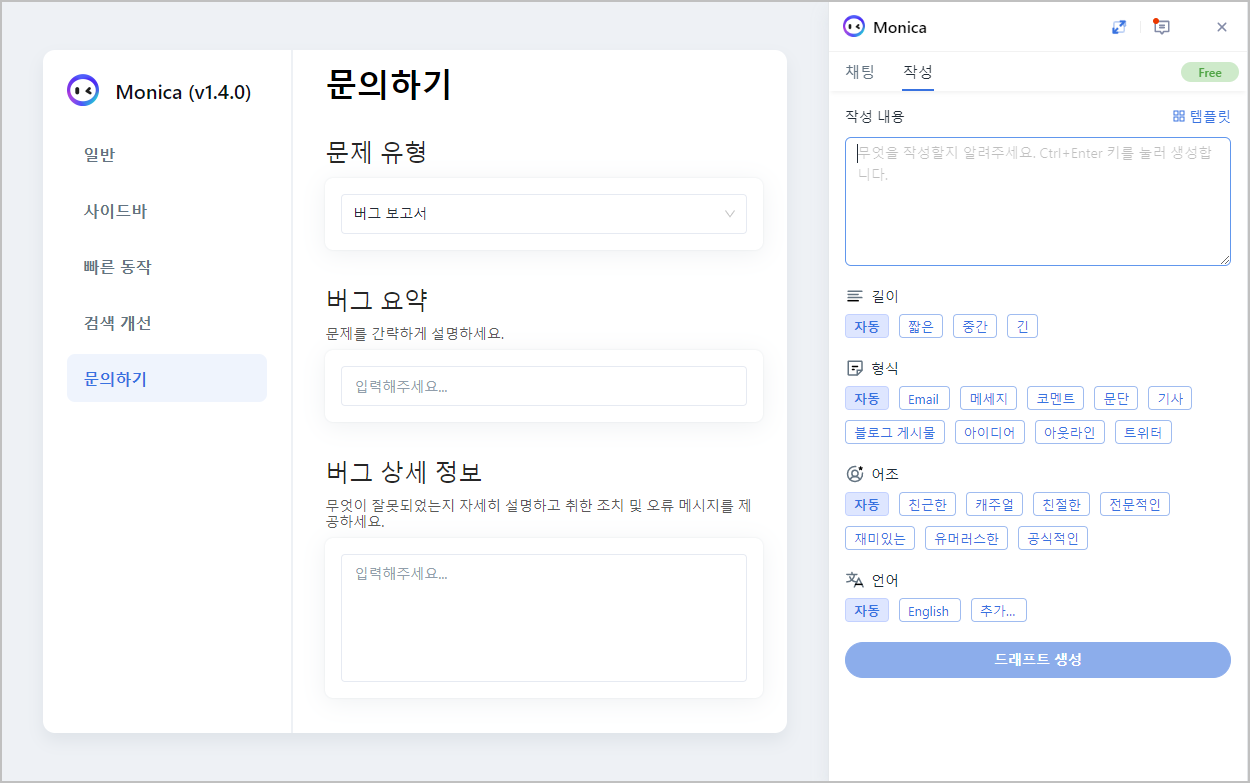Click the Monica (v1.4.0) logo in settings sidebar
This screenshot has height=783, width=1250.
coord(83,91)
